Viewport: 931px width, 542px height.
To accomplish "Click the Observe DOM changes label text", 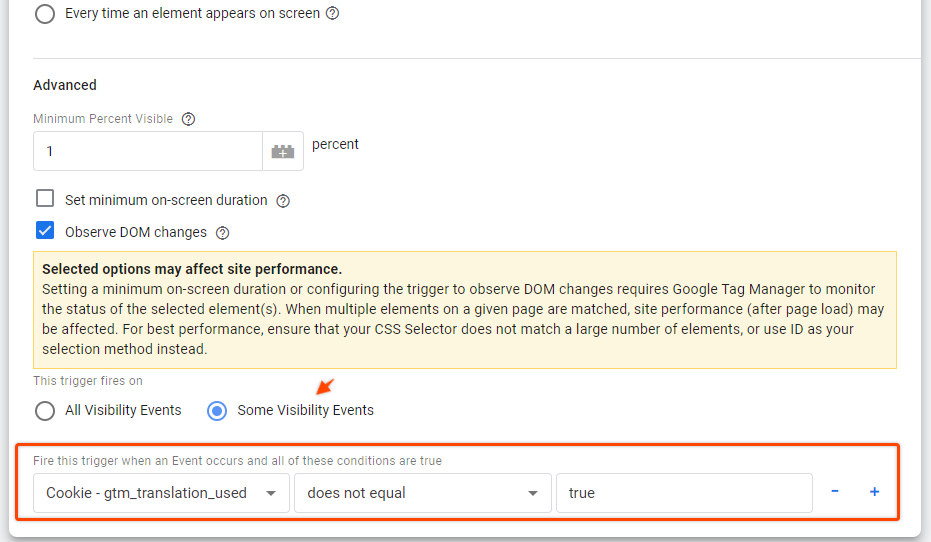I will tap(136, 232).
